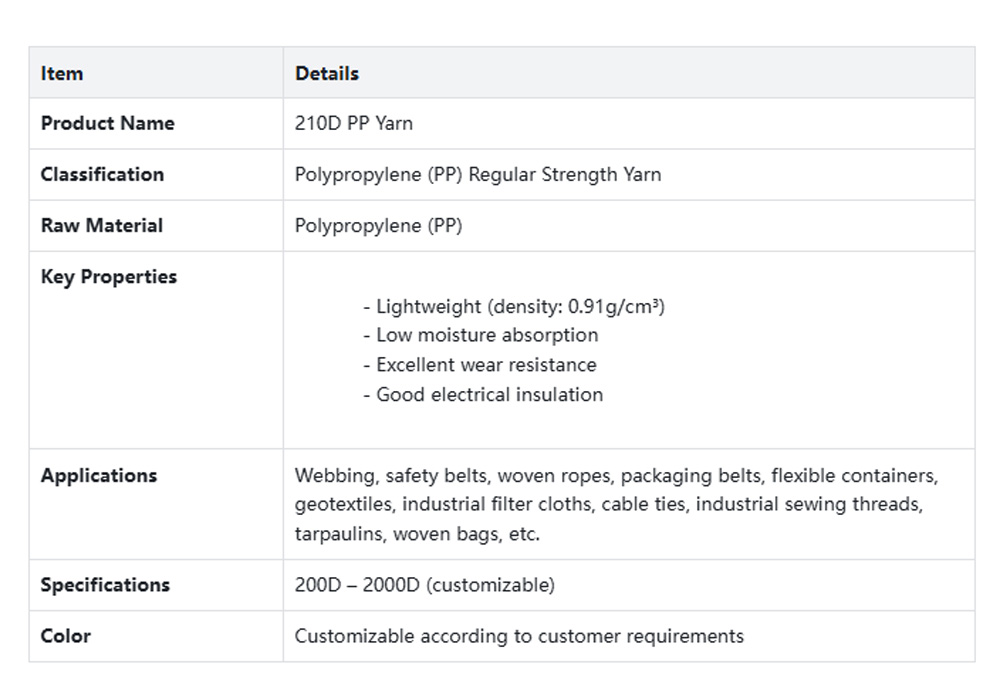
Task: Click the Raw Material value "Polypropylene (PP)"
Action: pyautogui.click(x=379, y=225)
